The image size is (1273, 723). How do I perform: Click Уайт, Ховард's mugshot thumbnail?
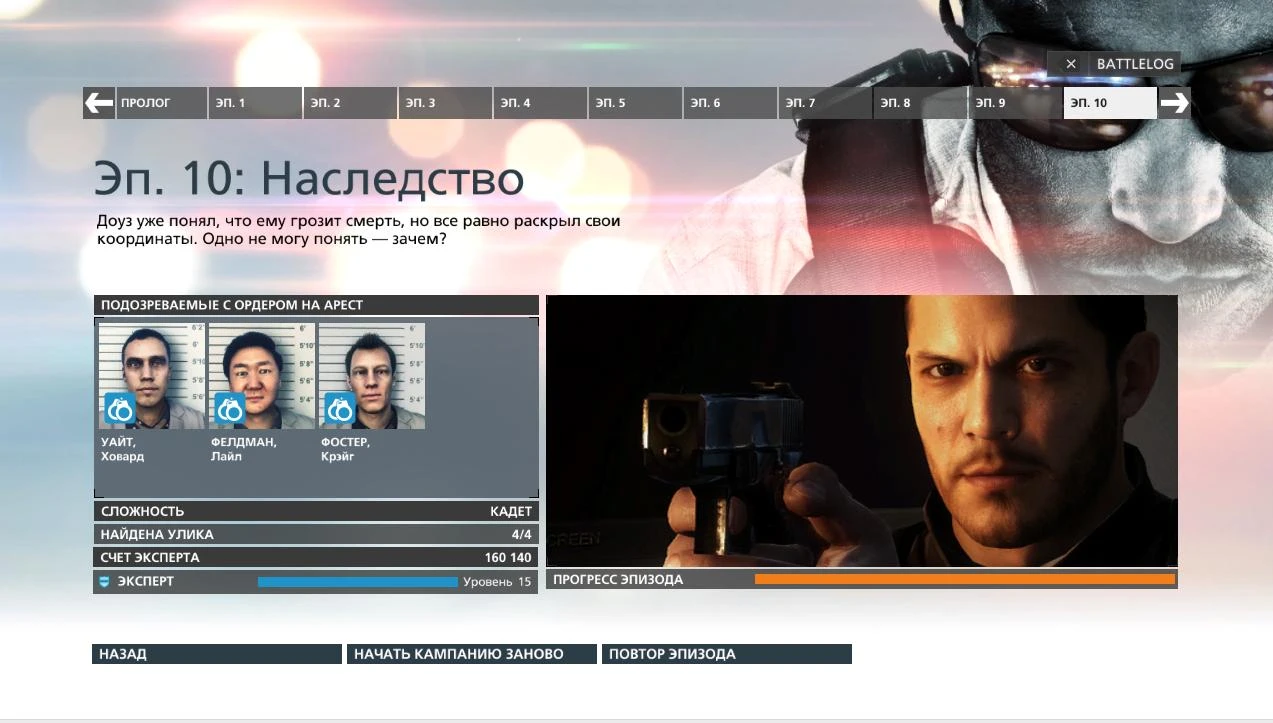[x=150, y=370]
